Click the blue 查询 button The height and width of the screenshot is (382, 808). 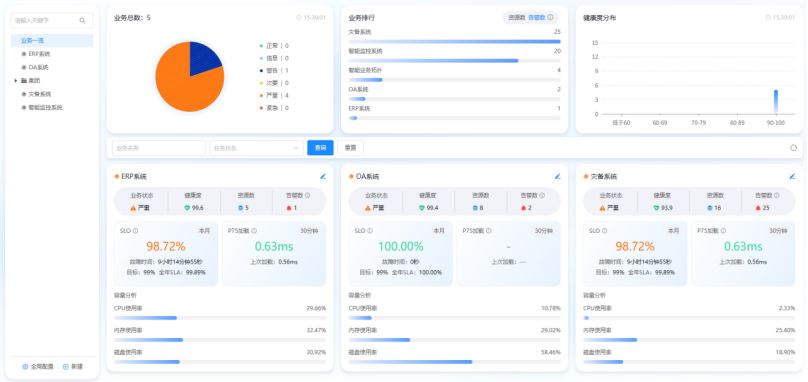coord(320,148)
